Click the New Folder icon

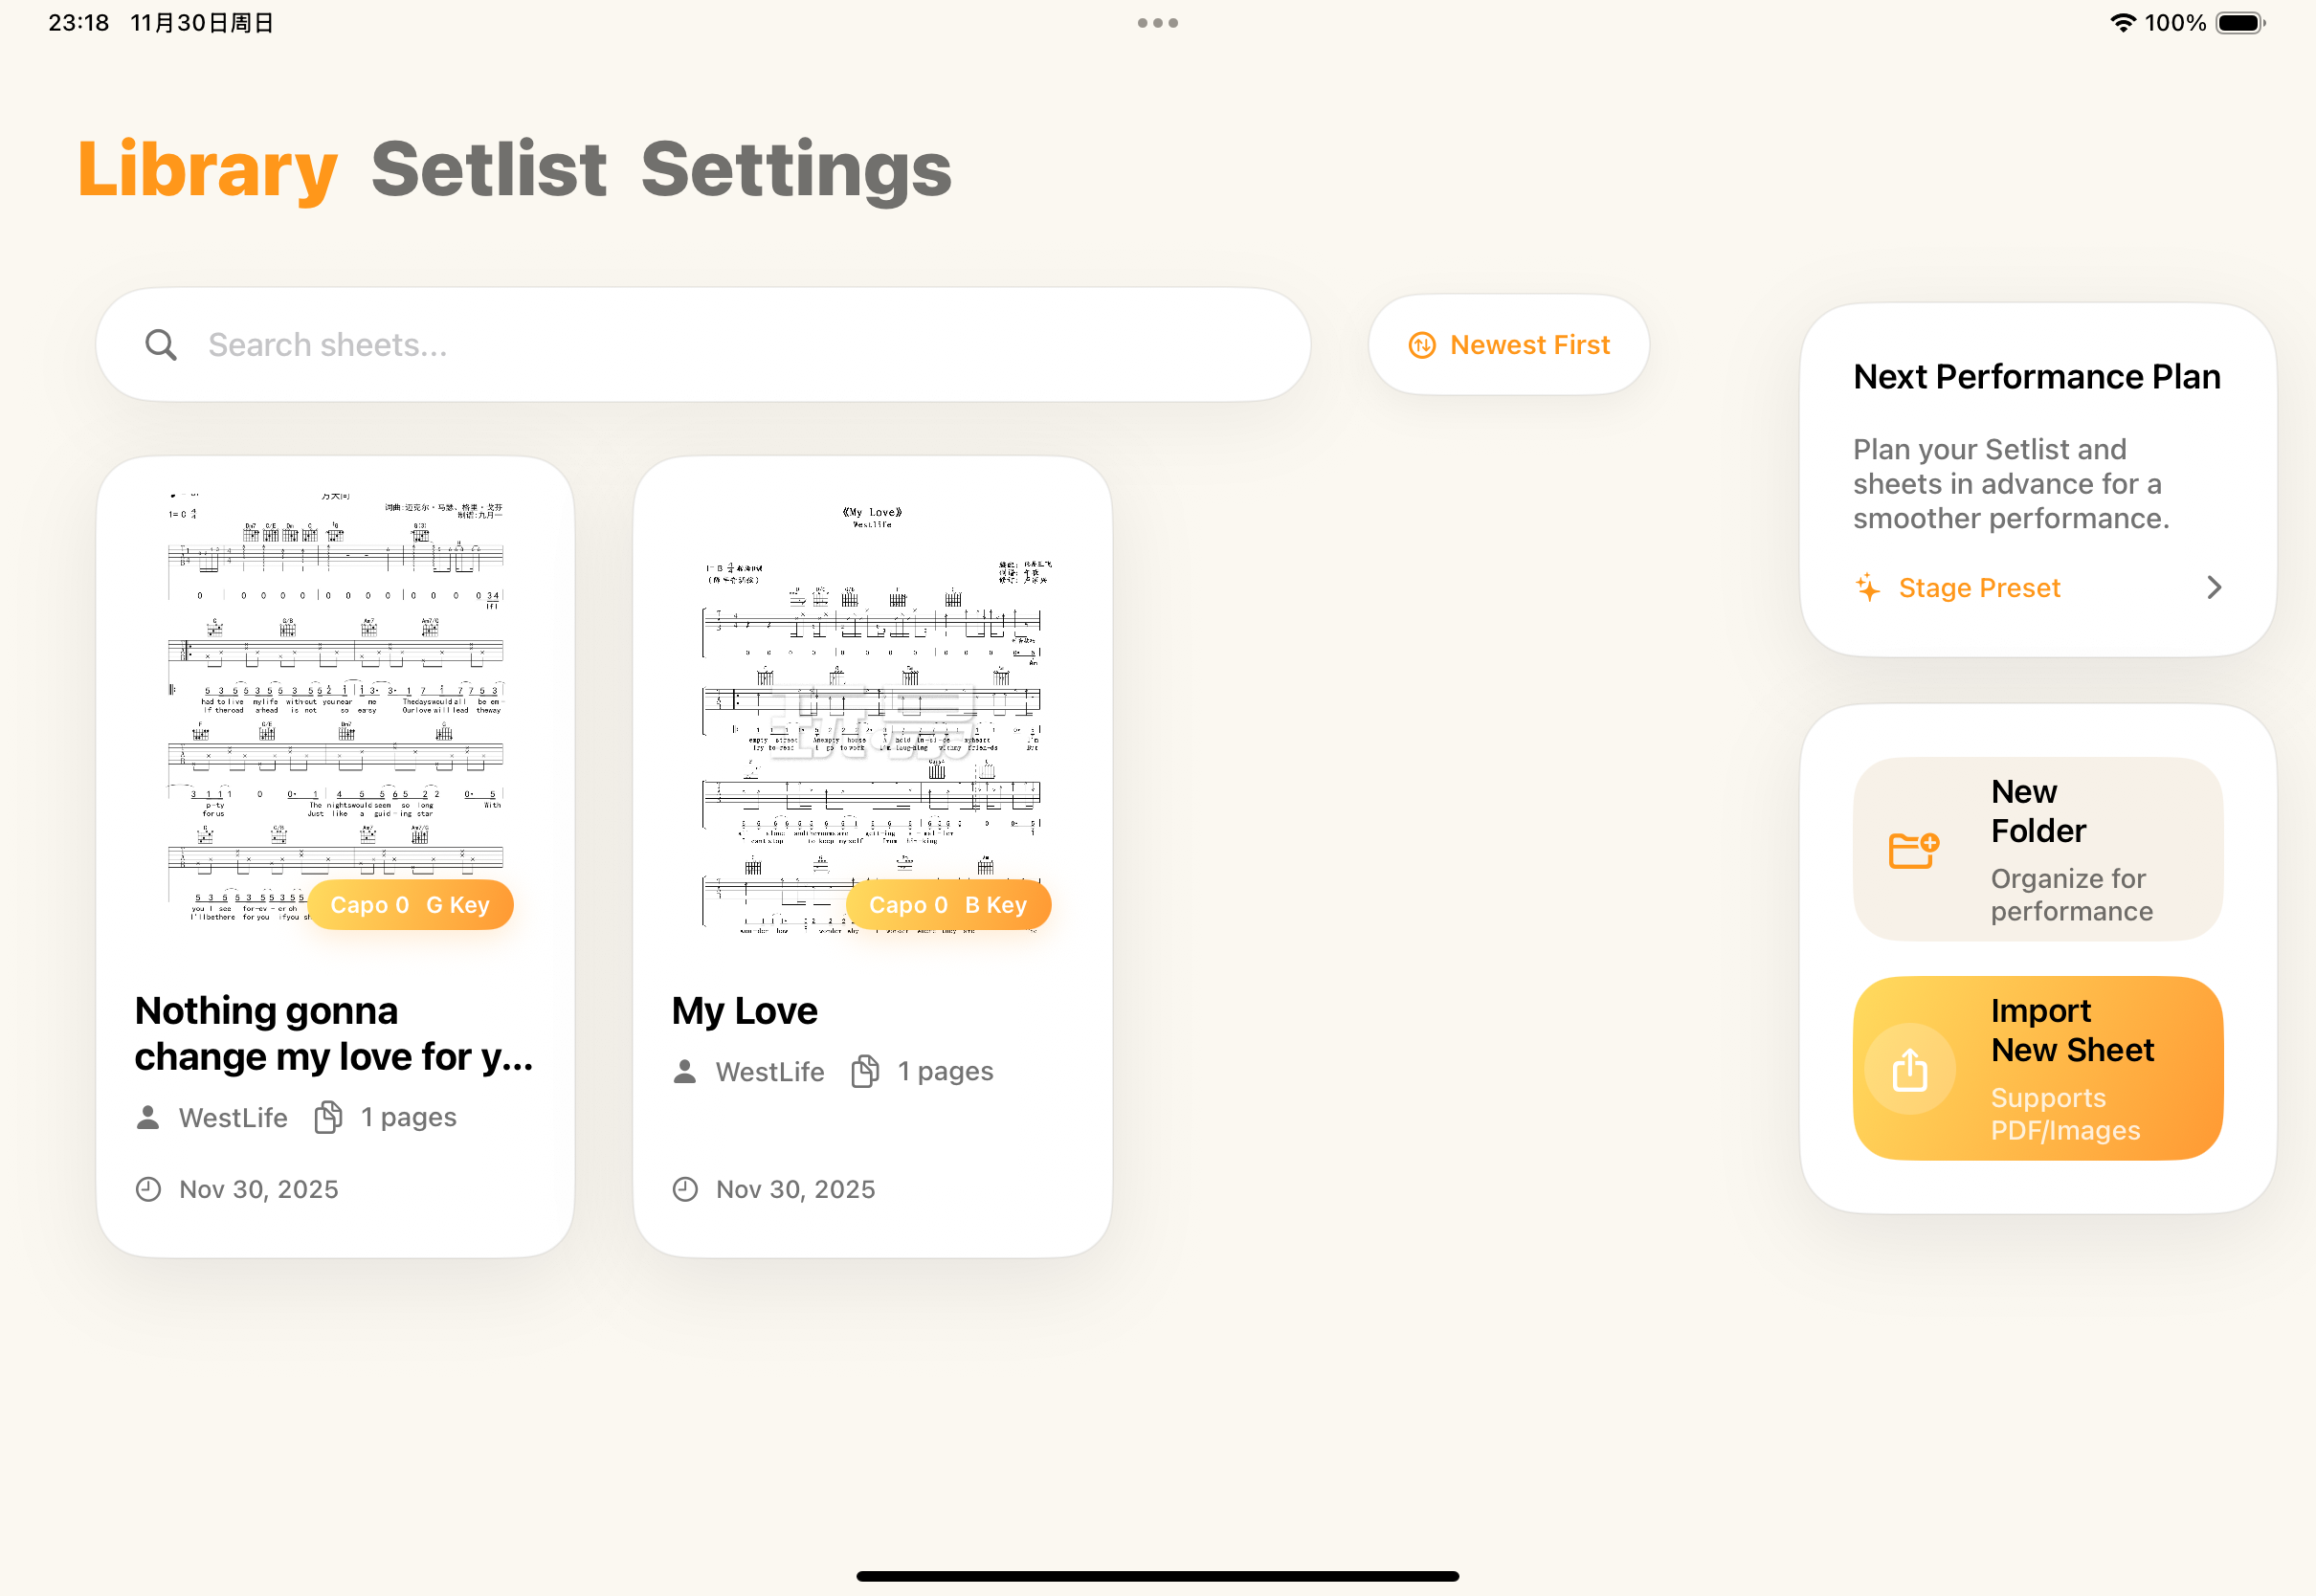1913,850
